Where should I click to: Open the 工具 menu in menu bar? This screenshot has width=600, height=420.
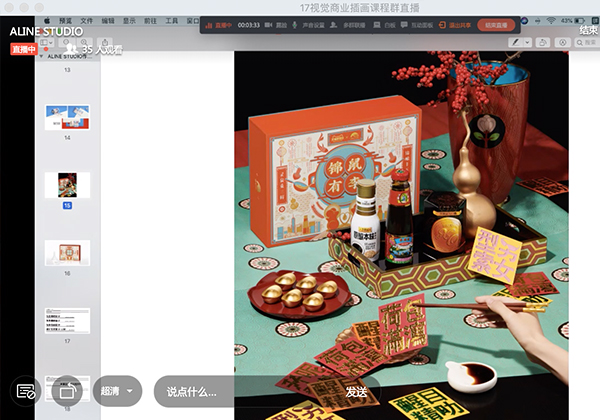click(x=172, y=19)
